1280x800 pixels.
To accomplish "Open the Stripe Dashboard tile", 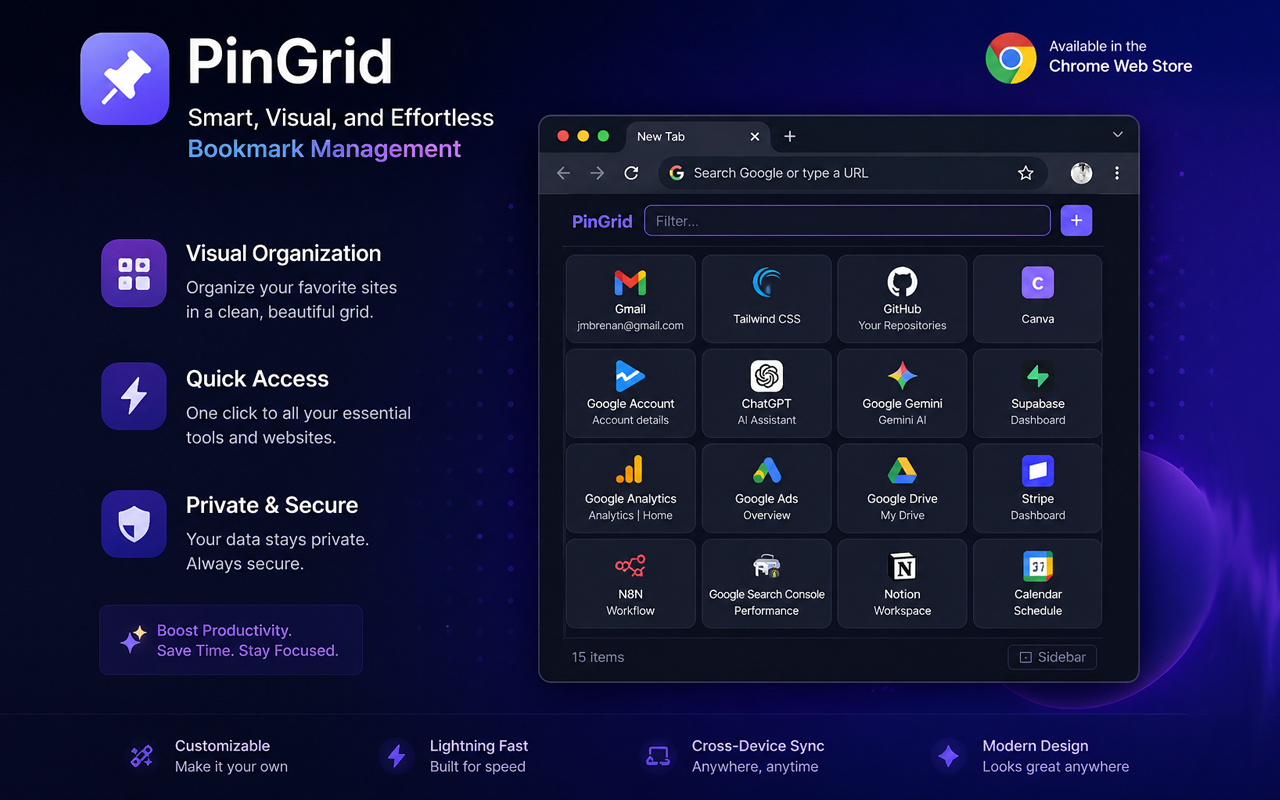I will 1038,488.
